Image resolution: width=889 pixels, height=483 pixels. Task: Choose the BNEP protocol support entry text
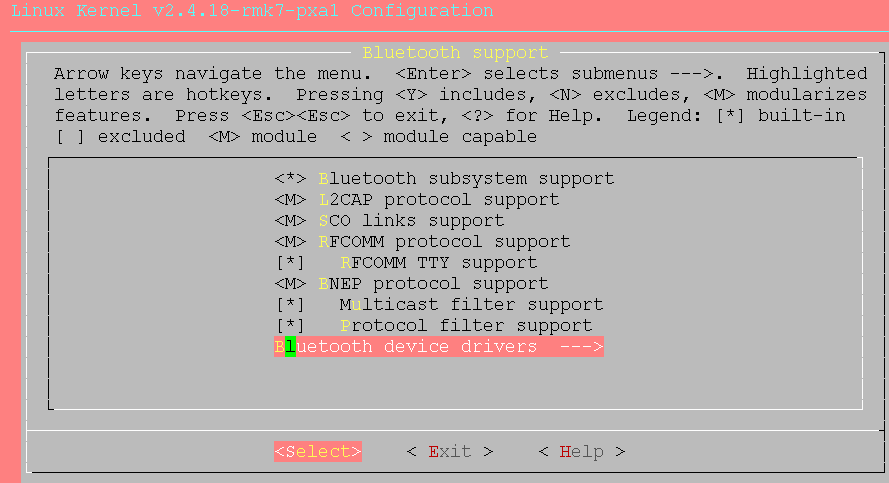pyautogui.click(x=433, y=284)
